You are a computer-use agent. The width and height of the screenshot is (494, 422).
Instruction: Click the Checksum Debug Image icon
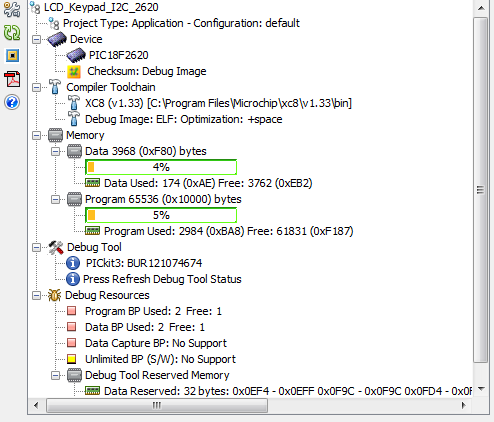click(x=74, y=71)
